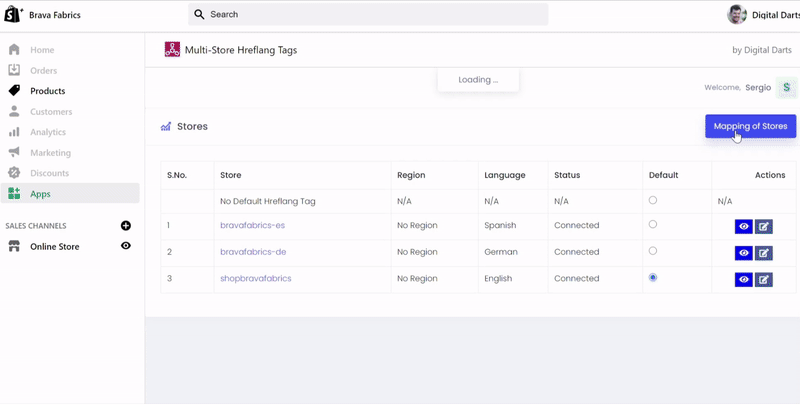Click the Brava Fabrics store name
Image resolution: width=800 pixels, height=405 pixels.
(55, 15)
